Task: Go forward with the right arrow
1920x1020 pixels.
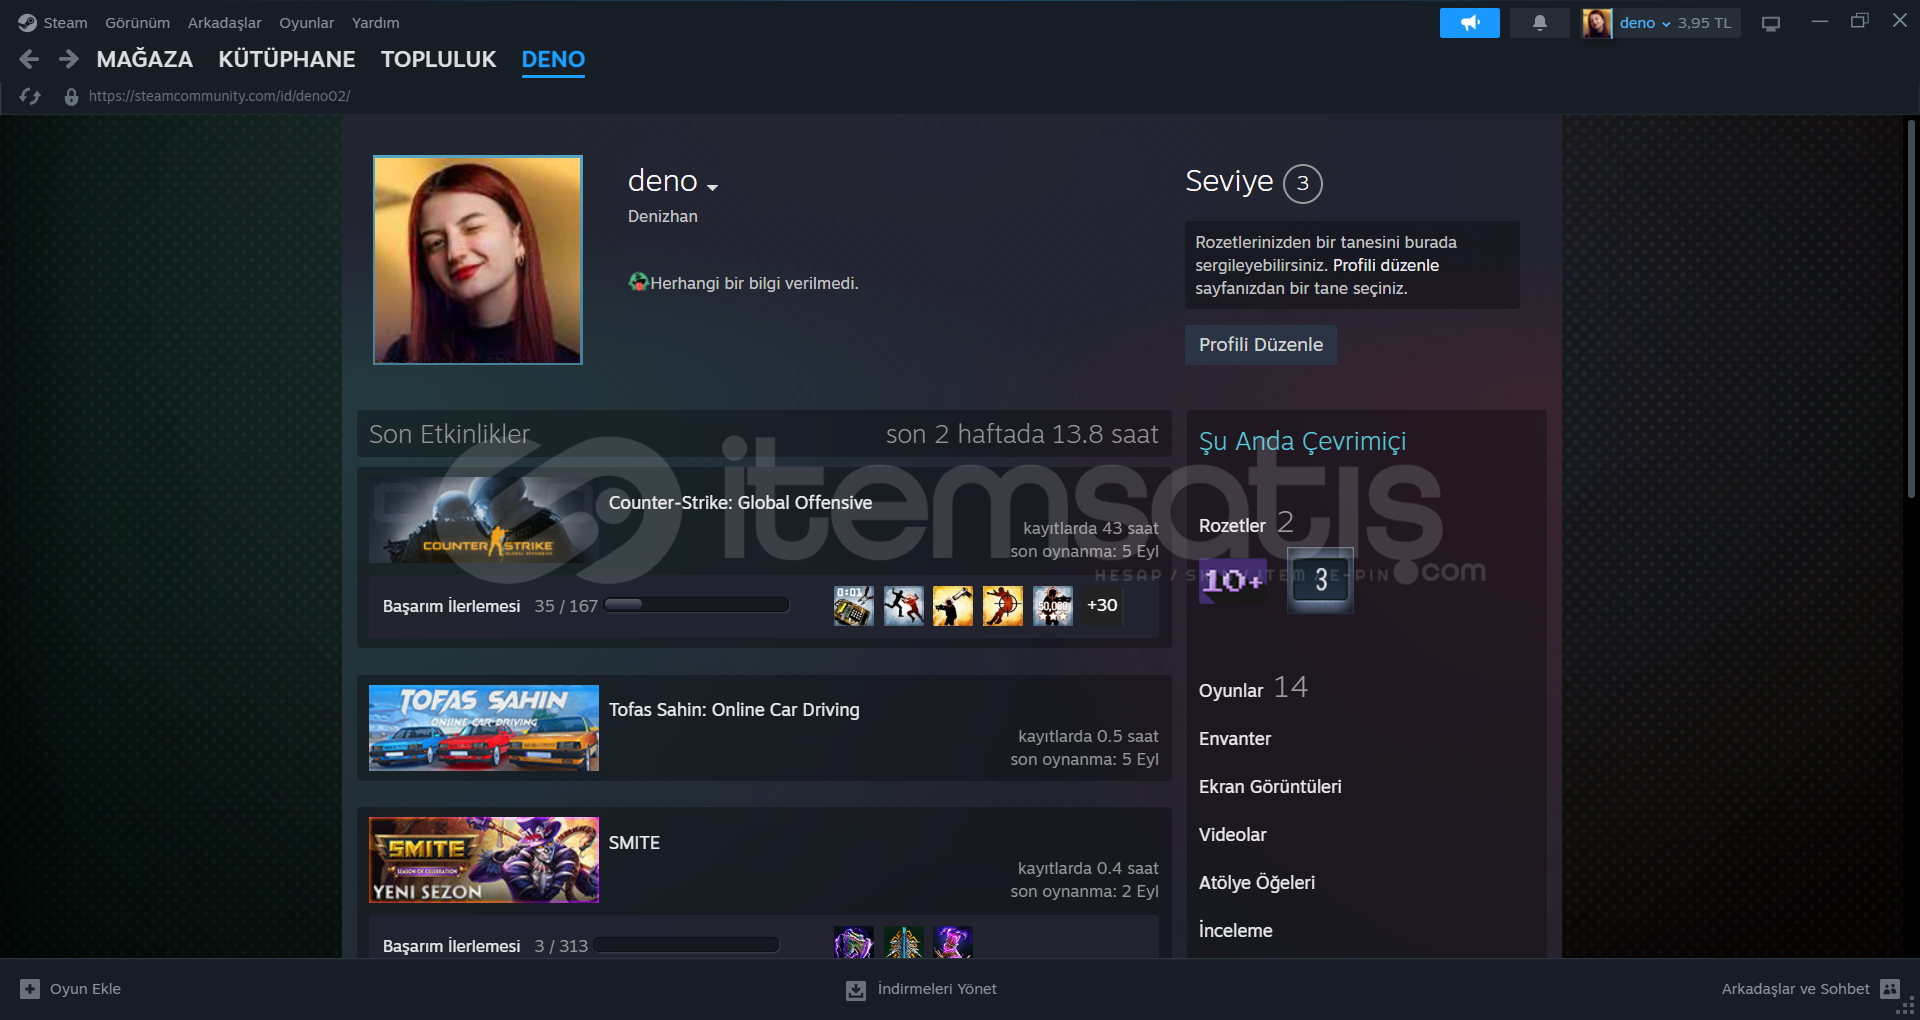Action: [68, 60]
